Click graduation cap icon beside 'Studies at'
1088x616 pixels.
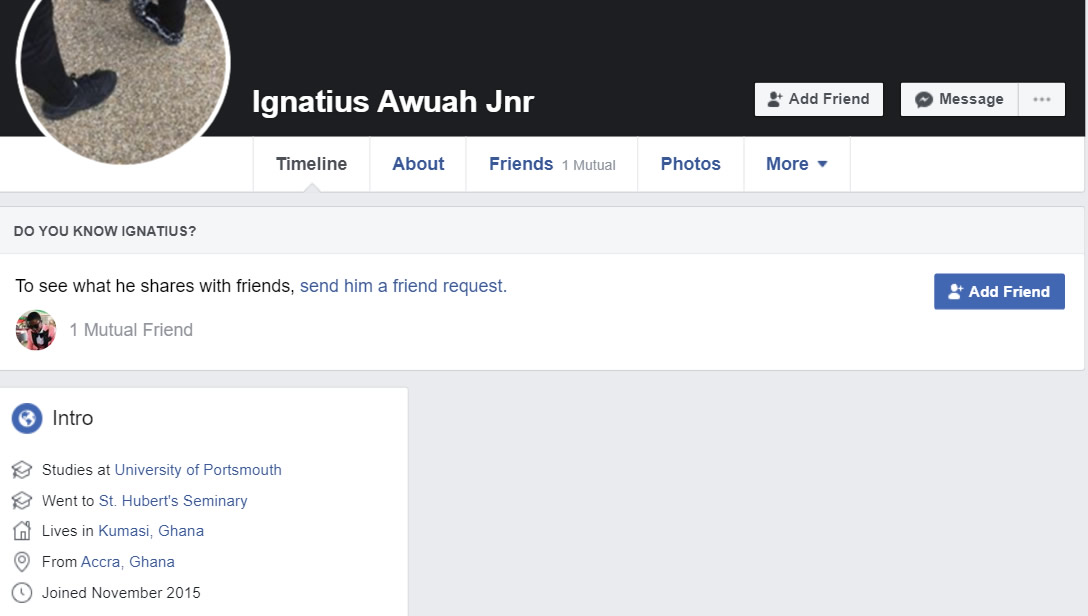coord(22,470)
